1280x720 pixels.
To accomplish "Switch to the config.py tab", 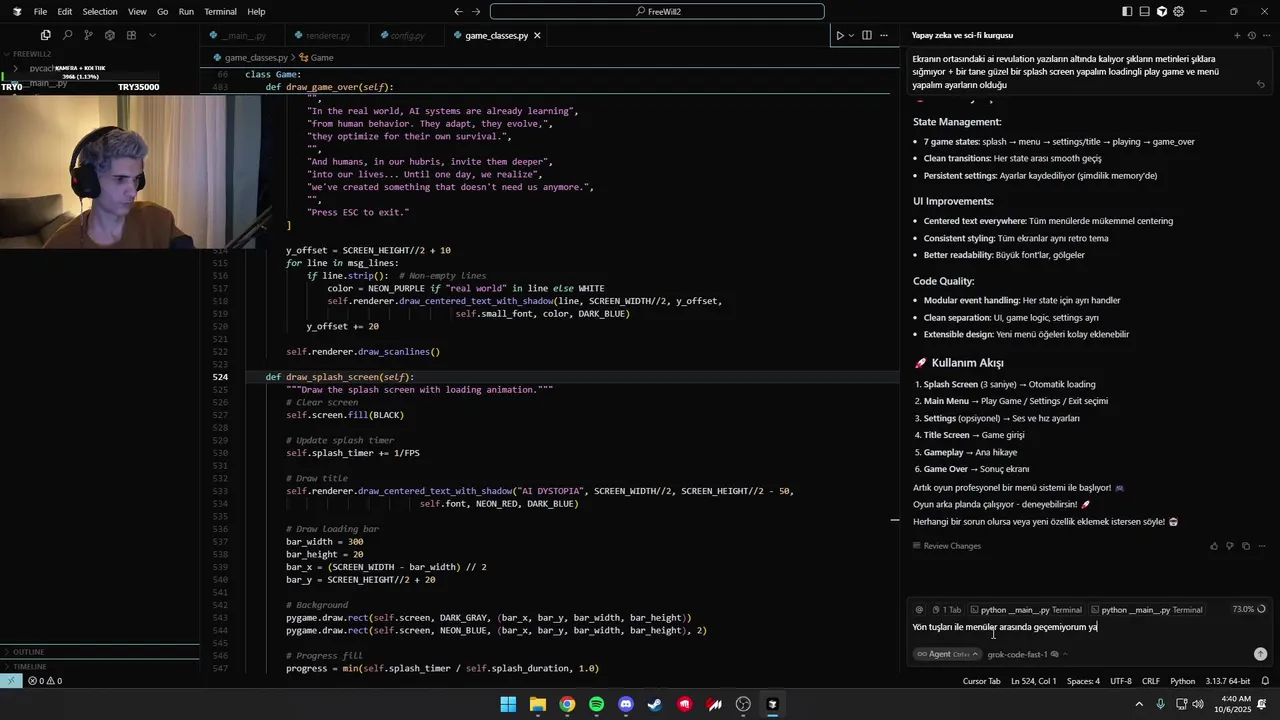I will coord(407,35).
